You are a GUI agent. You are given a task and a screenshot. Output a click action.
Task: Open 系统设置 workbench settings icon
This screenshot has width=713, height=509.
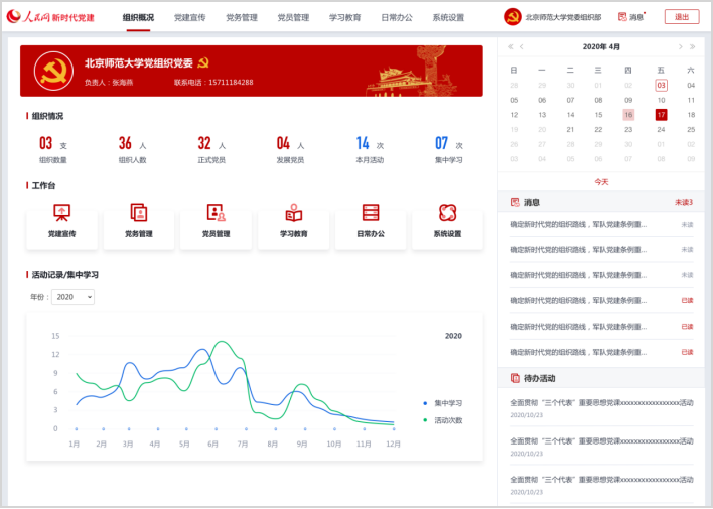(447, 212)
